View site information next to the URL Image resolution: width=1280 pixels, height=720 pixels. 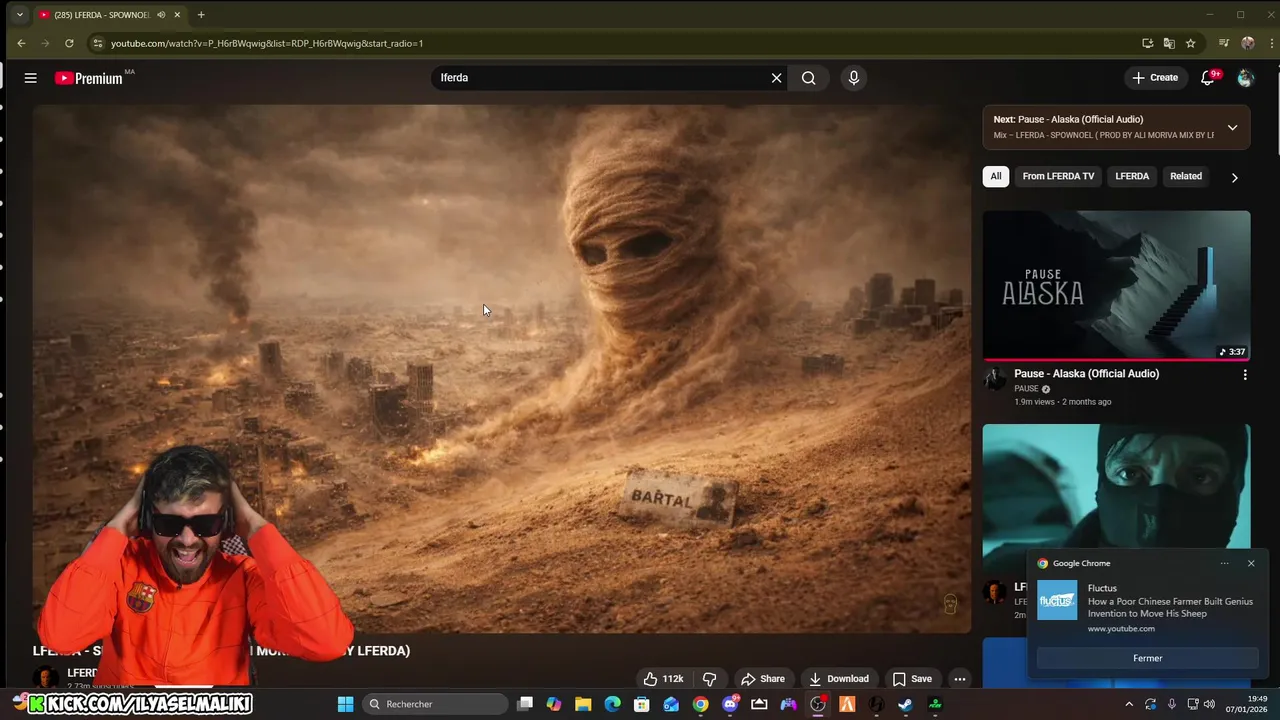[x=97, y=43]
